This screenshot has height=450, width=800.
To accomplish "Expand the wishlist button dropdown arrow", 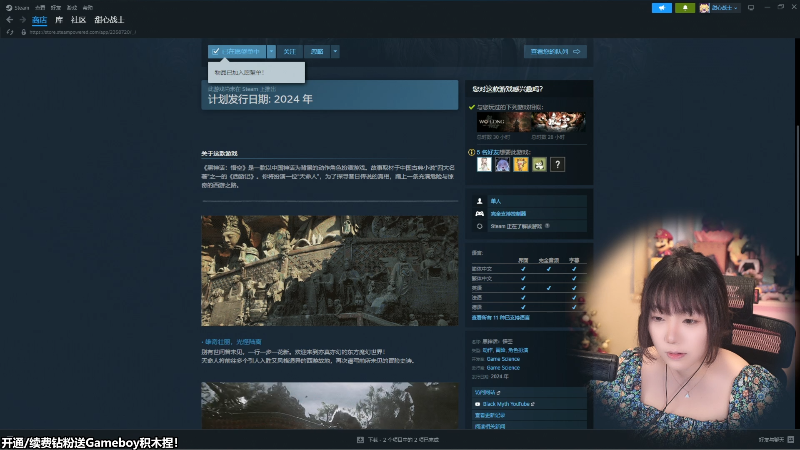I will [x=271, y=52].
